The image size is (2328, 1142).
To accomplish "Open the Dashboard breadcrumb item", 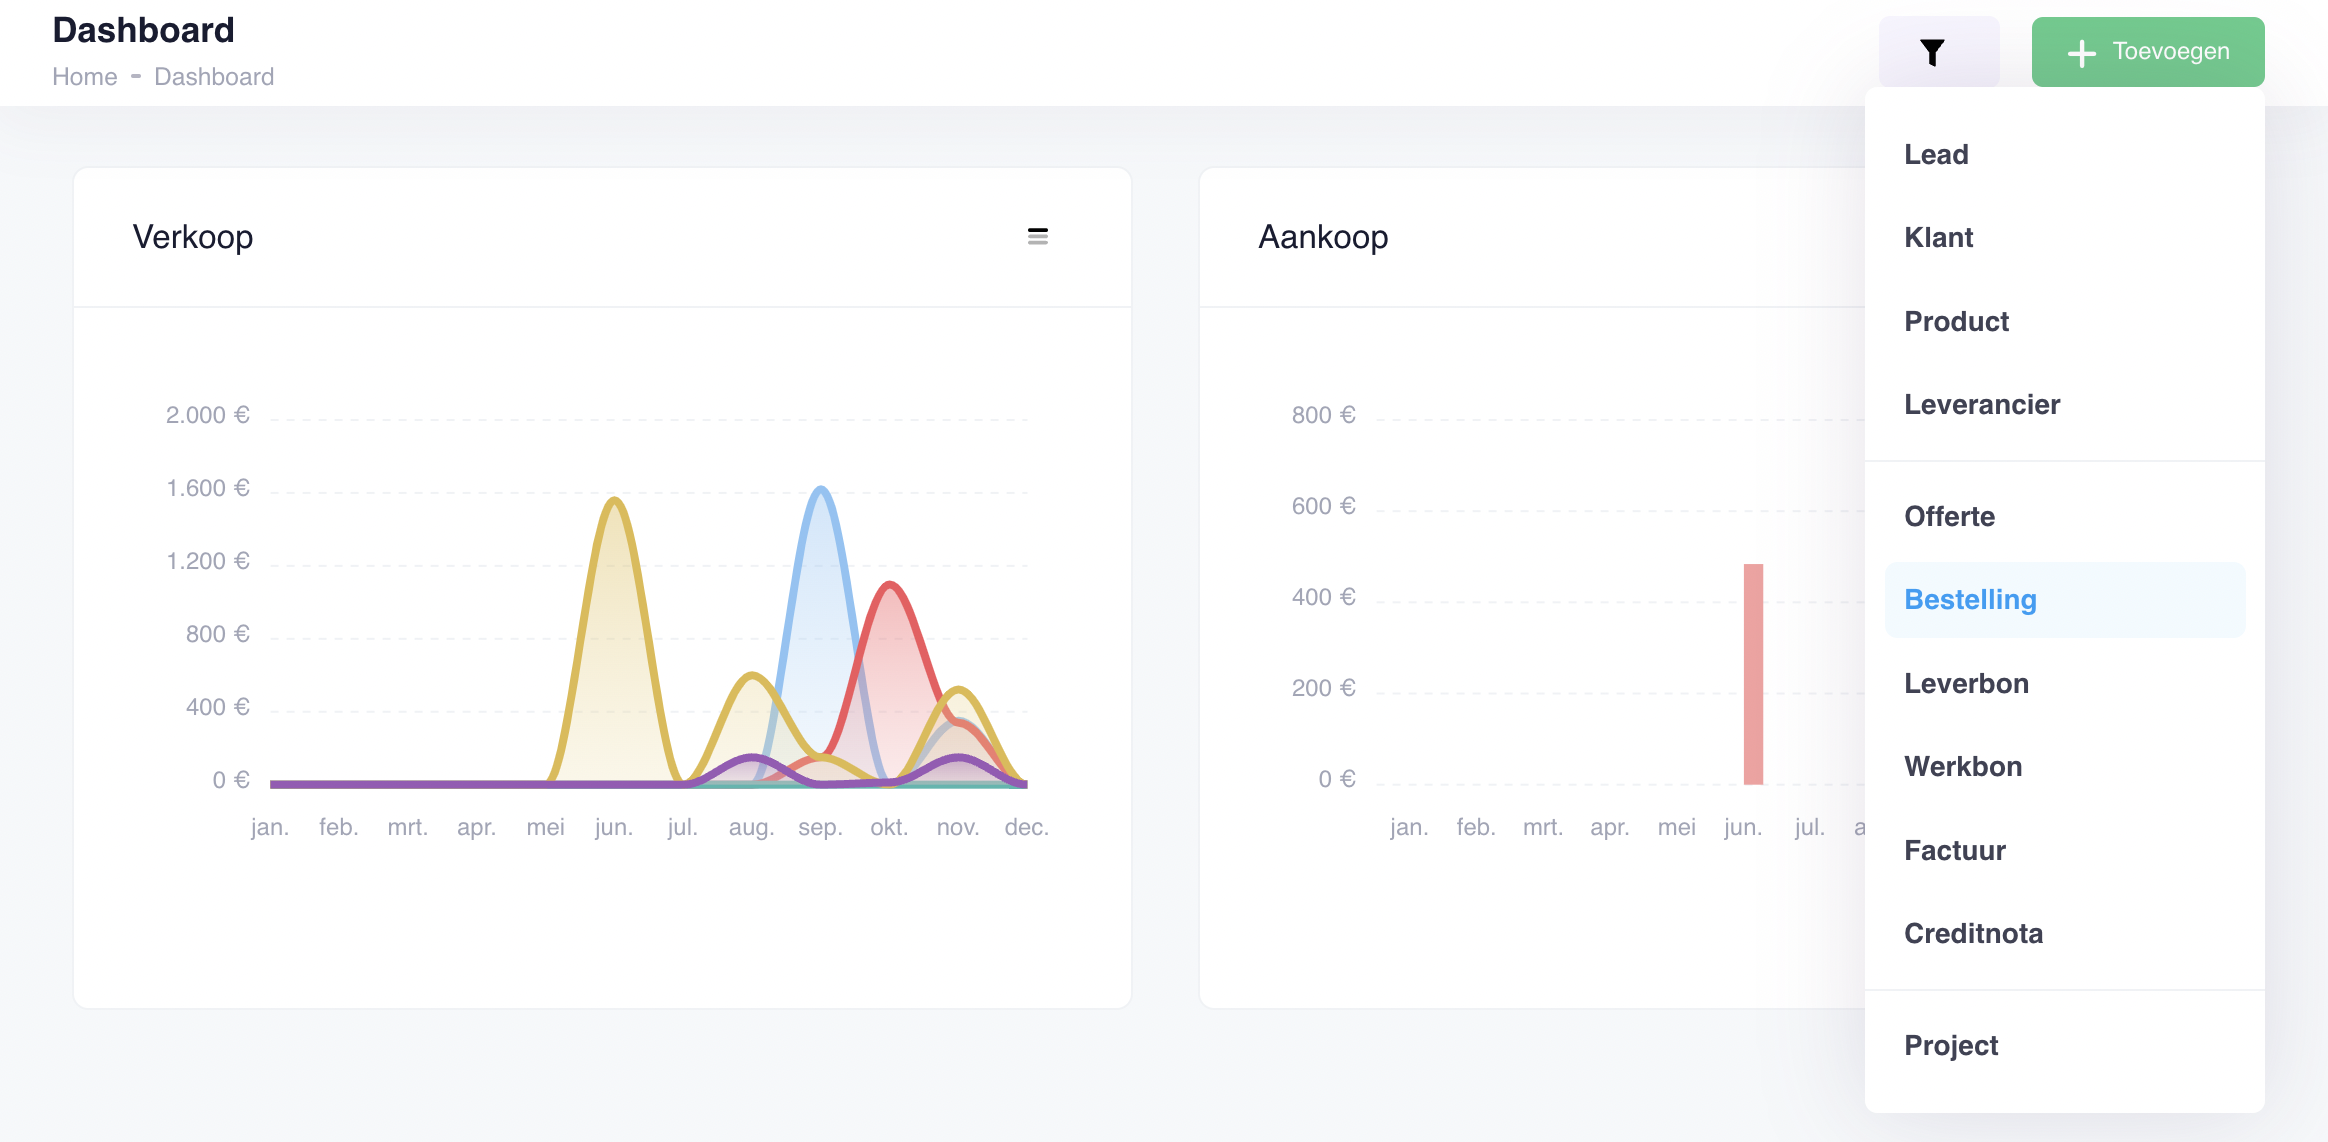I will click(214, 76).
